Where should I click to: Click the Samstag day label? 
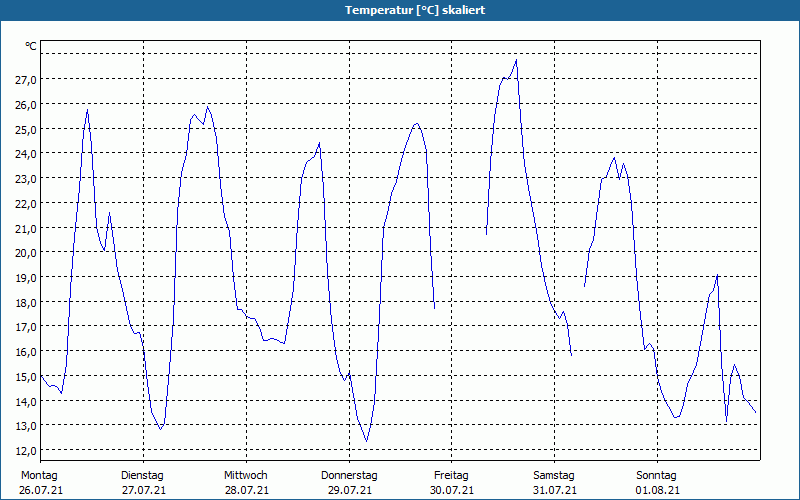point(554,476)
